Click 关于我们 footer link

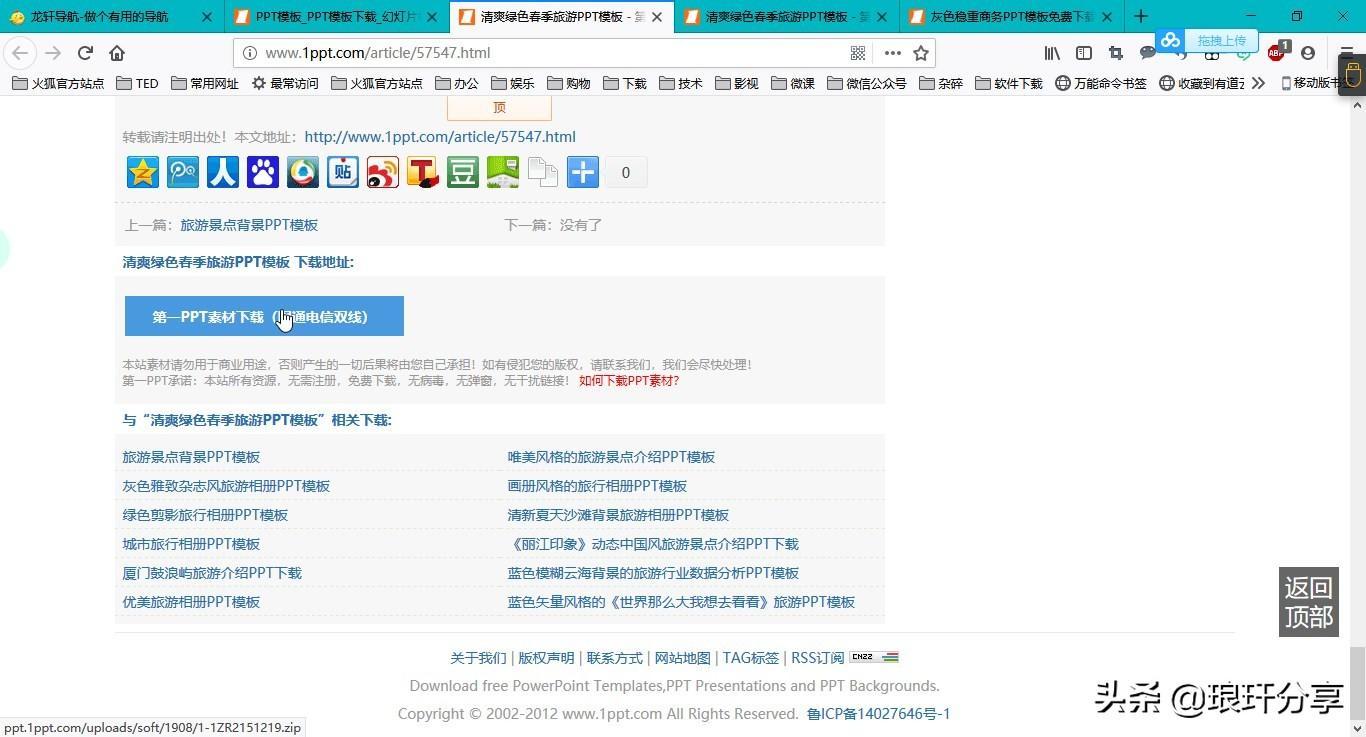[x=478, y=658]
